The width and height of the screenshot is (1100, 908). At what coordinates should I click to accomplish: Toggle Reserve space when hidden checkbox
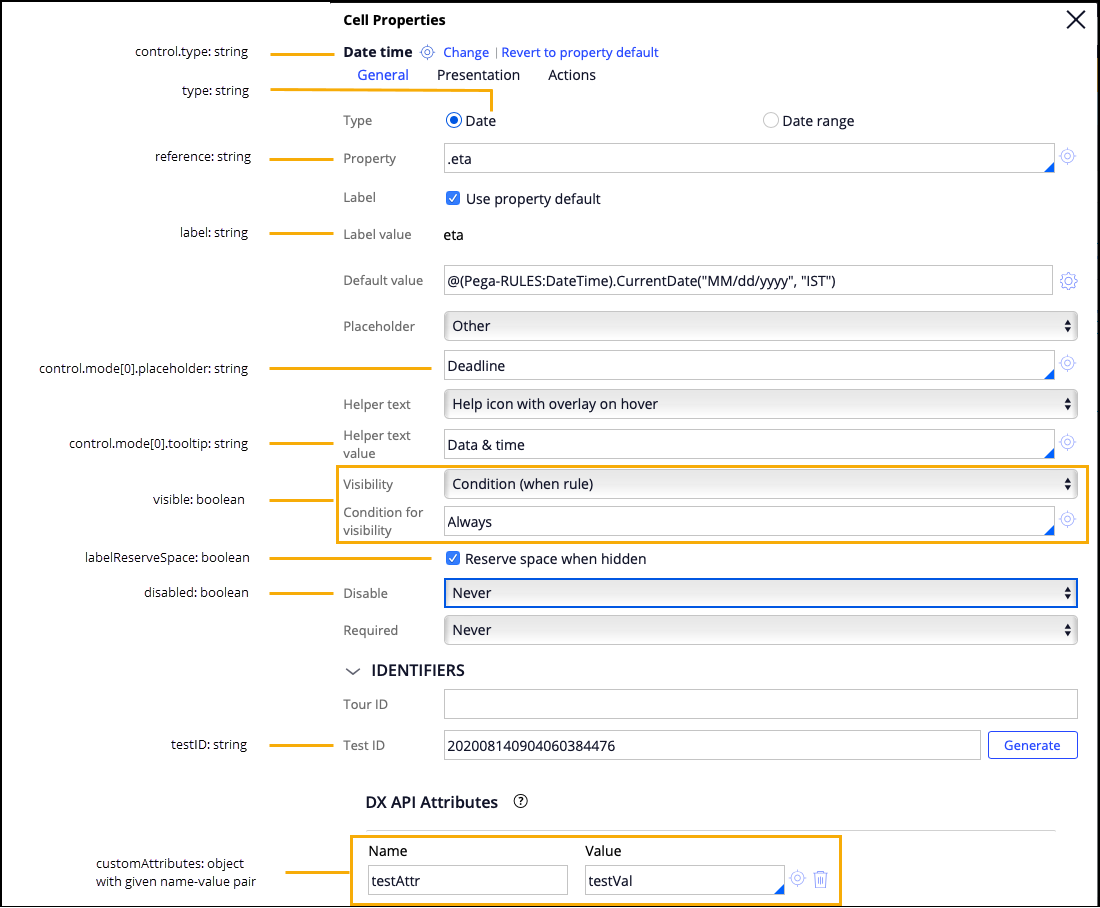click(453, 559)
